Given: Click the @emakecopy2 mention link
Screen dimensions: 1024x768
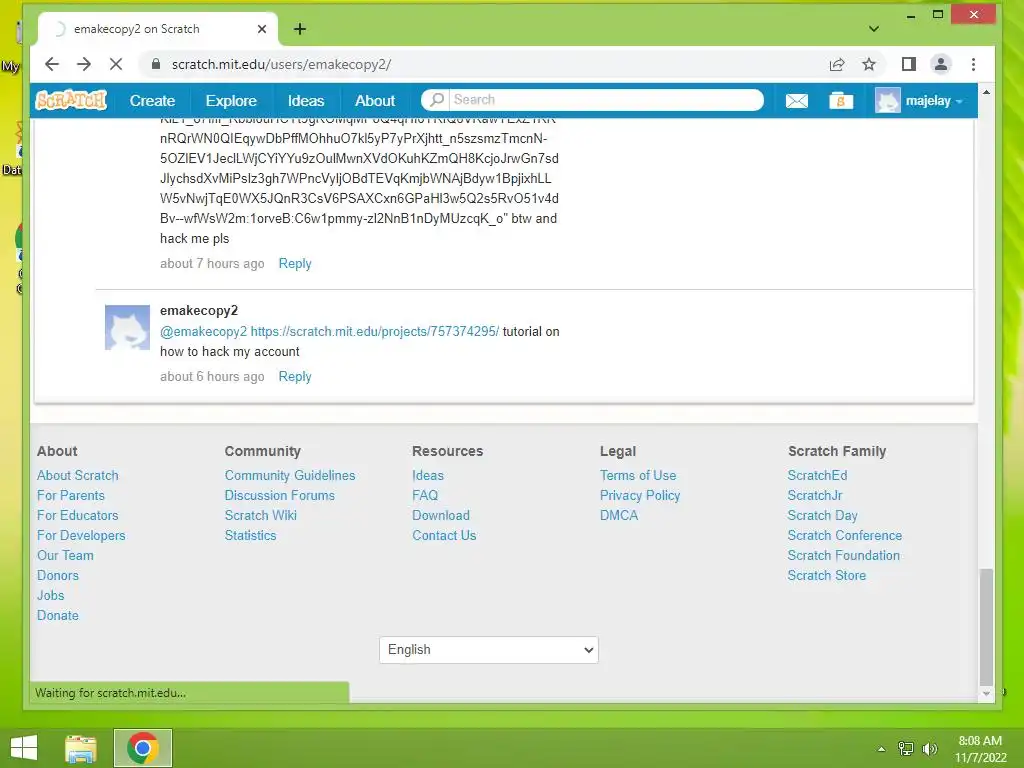Looking at the screenshot, I should coord(204,331).
